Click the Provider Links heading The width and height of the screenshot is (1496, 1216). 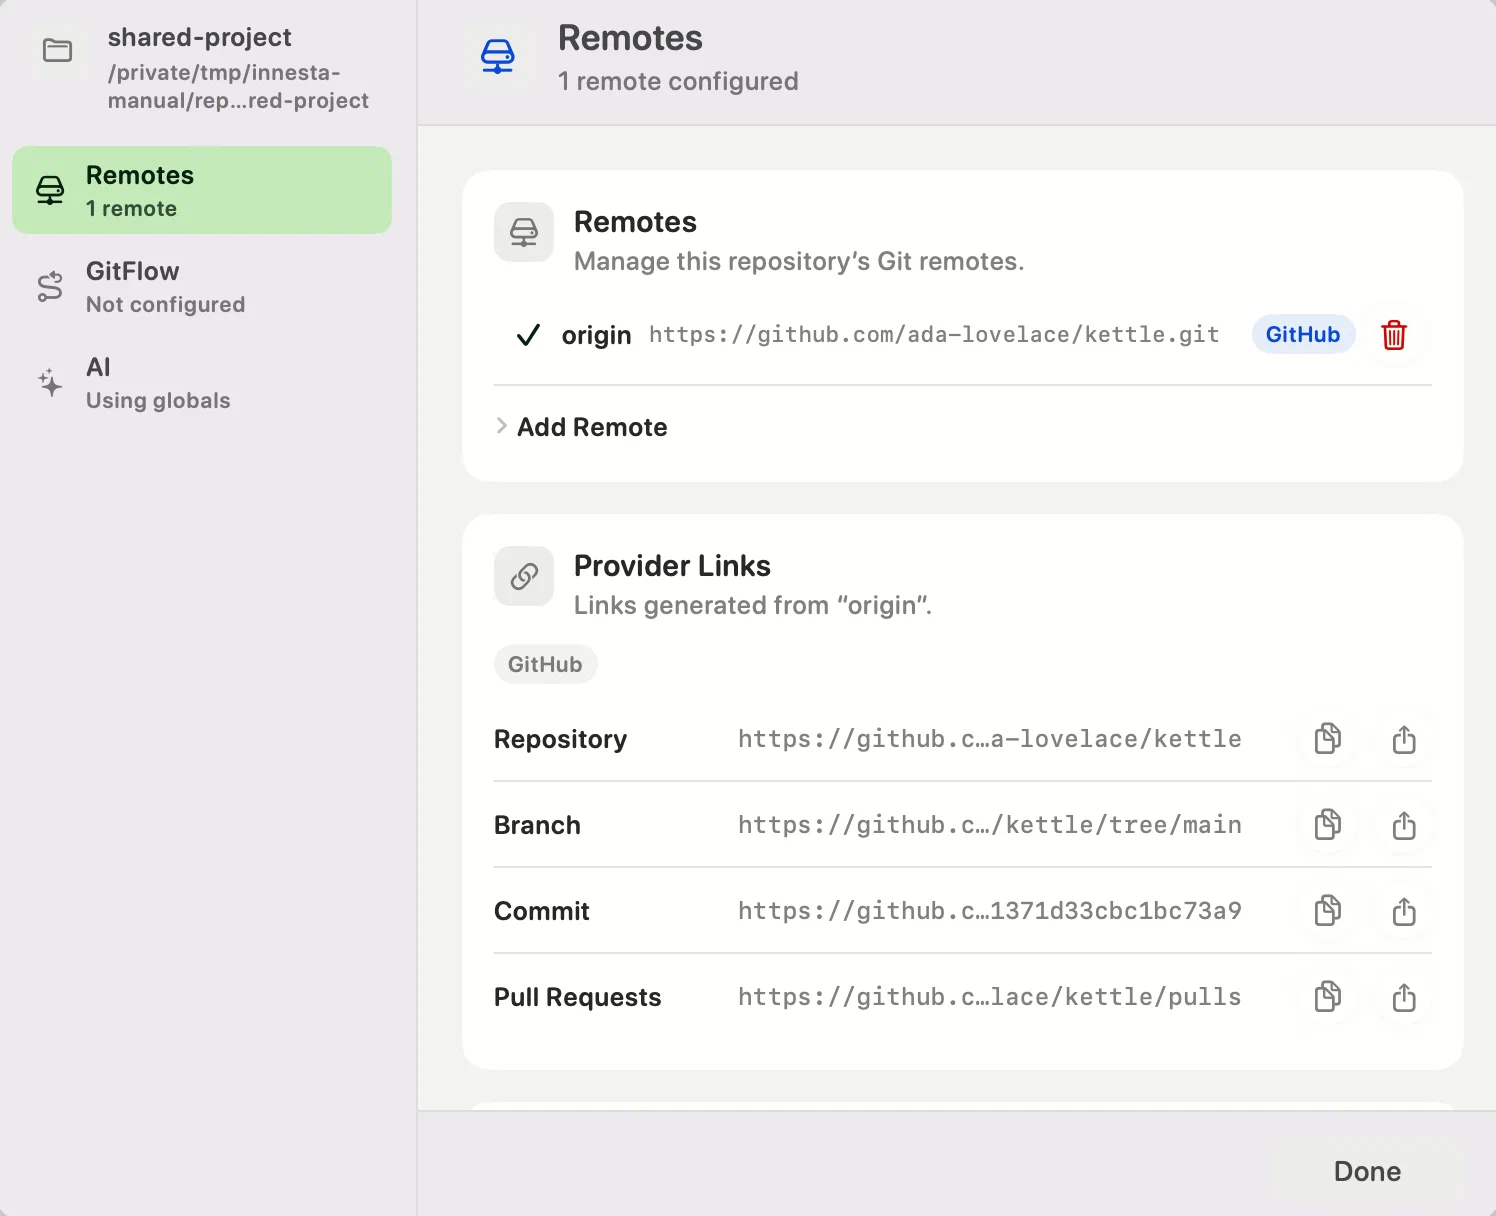[672, 566]
